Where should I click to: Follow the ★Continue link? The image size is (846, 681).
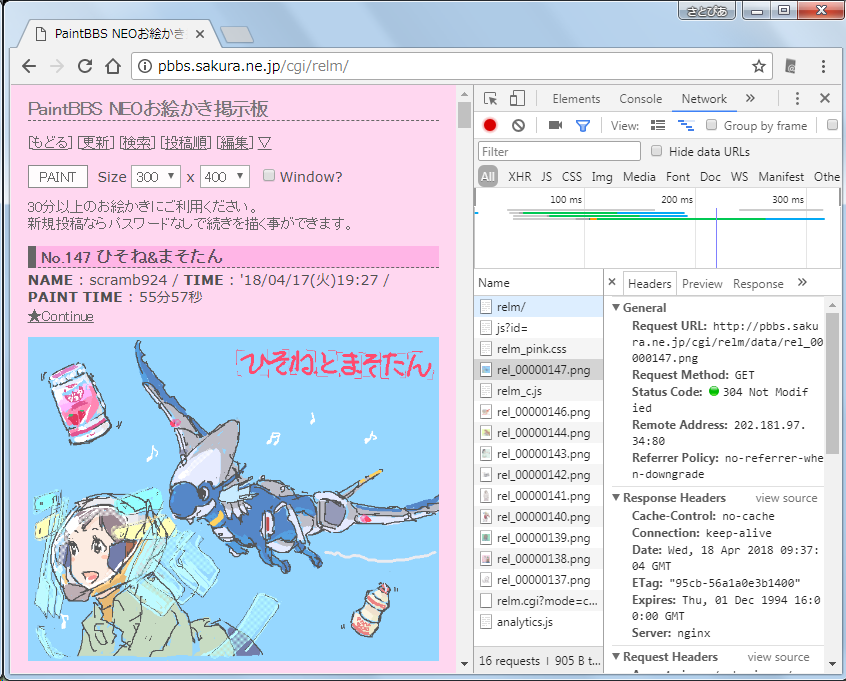point(60,316)
